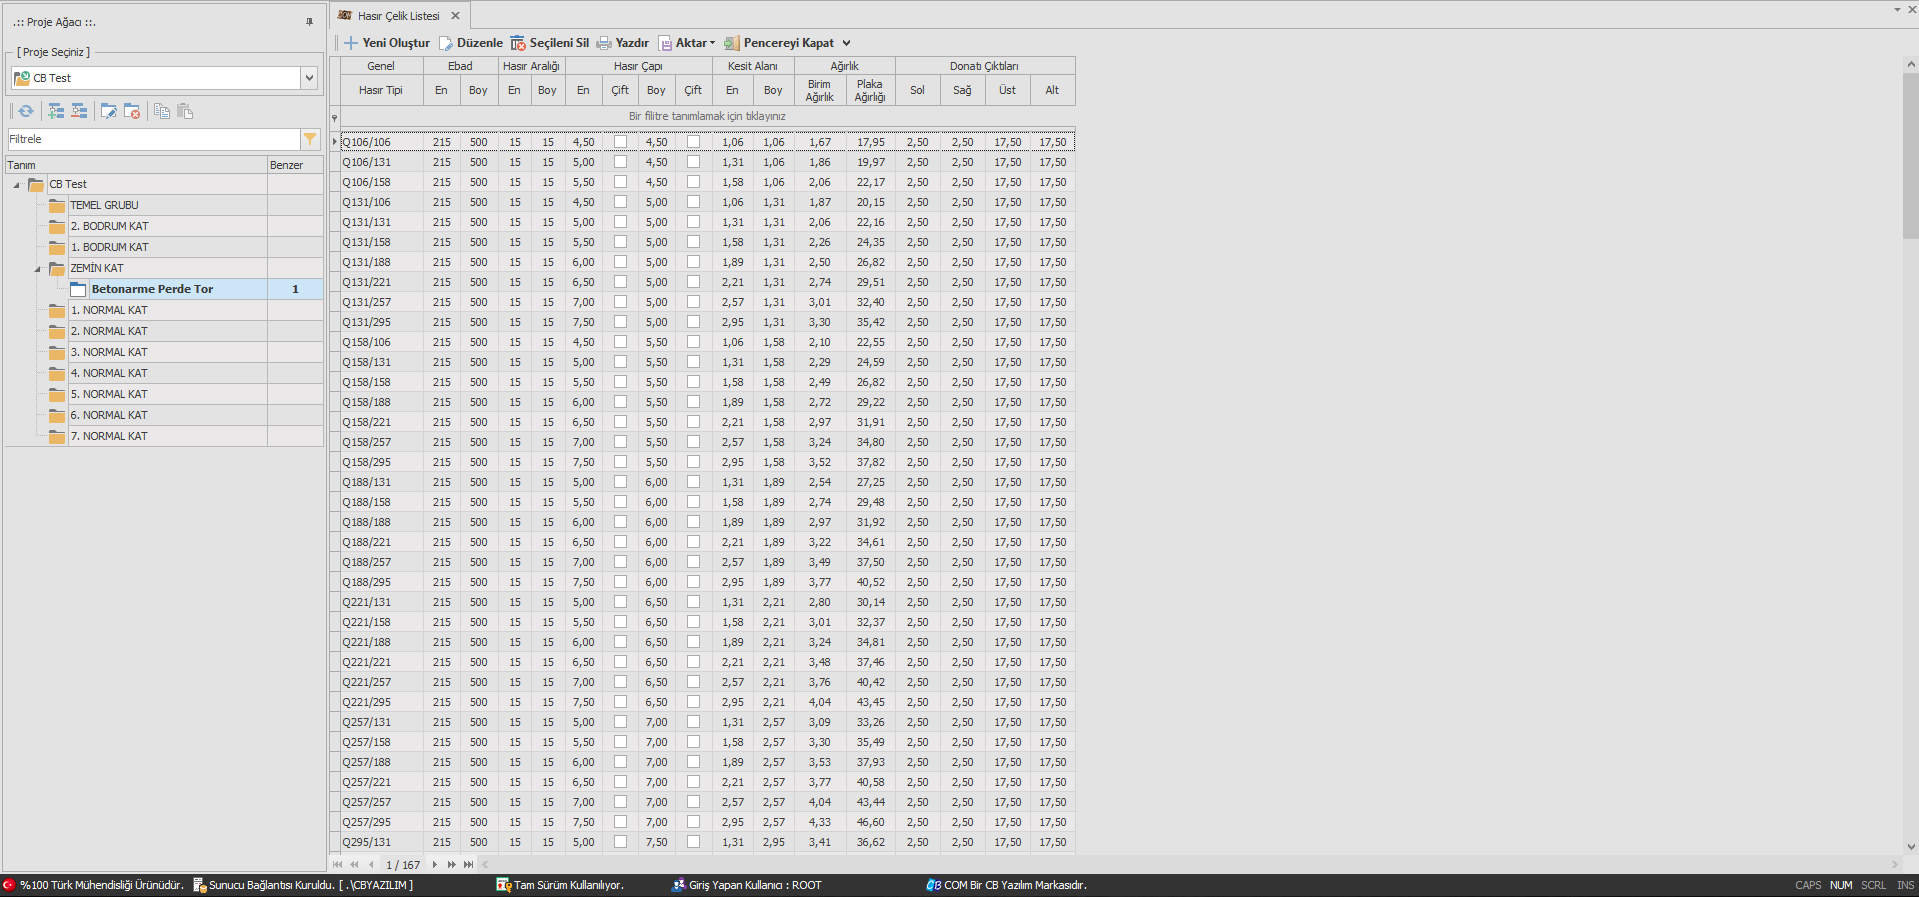Go to the first record page
1919x897 pixels.
pyautogui.click(x=337, y=864)
